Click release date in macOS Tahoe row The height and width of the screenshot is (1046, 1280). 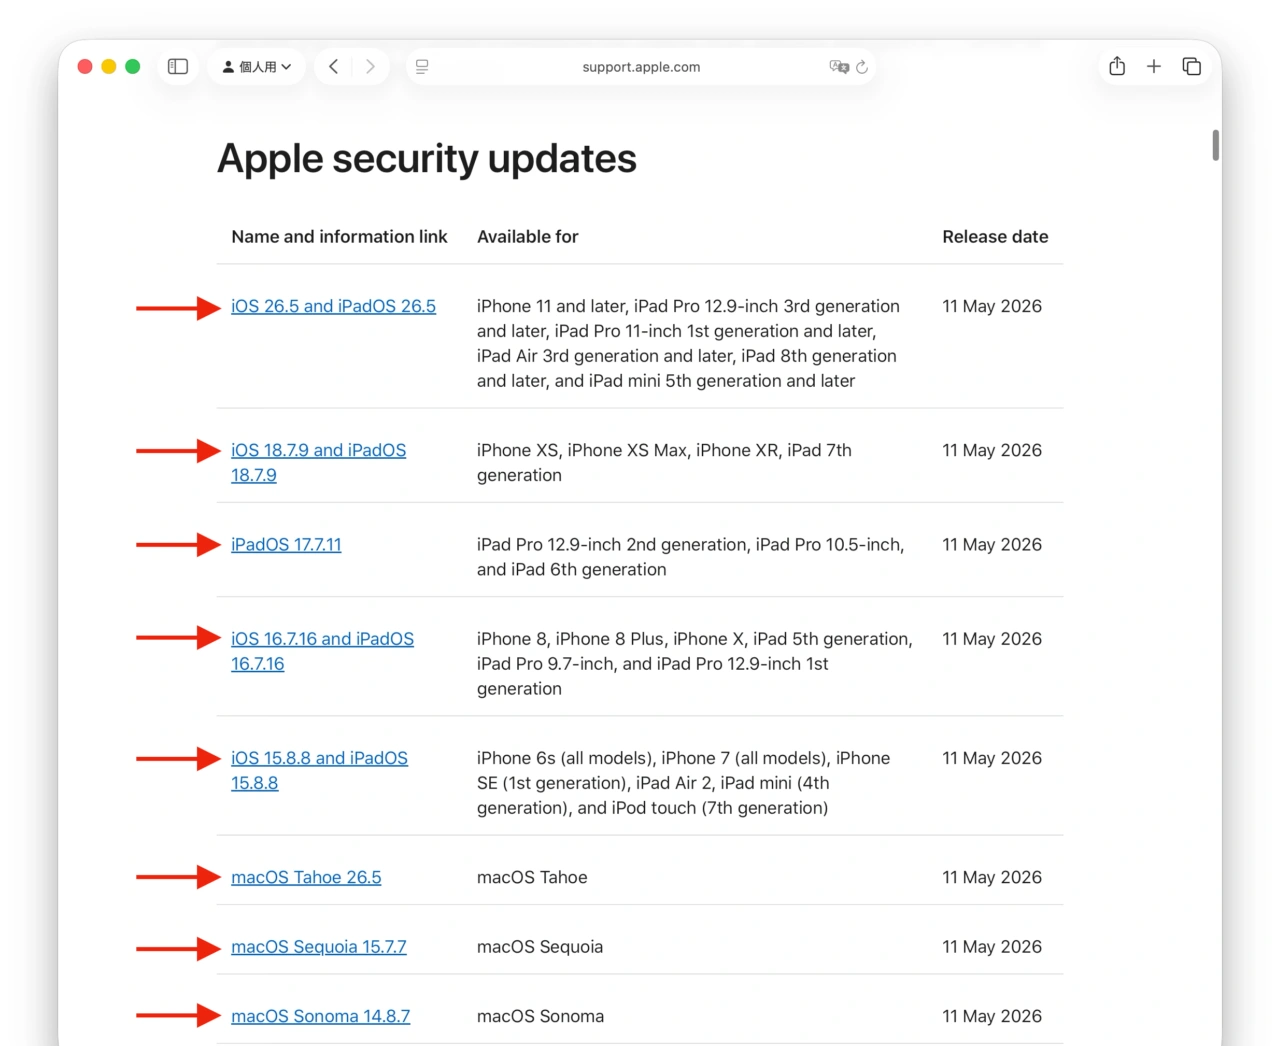click(x=992, y=877)
